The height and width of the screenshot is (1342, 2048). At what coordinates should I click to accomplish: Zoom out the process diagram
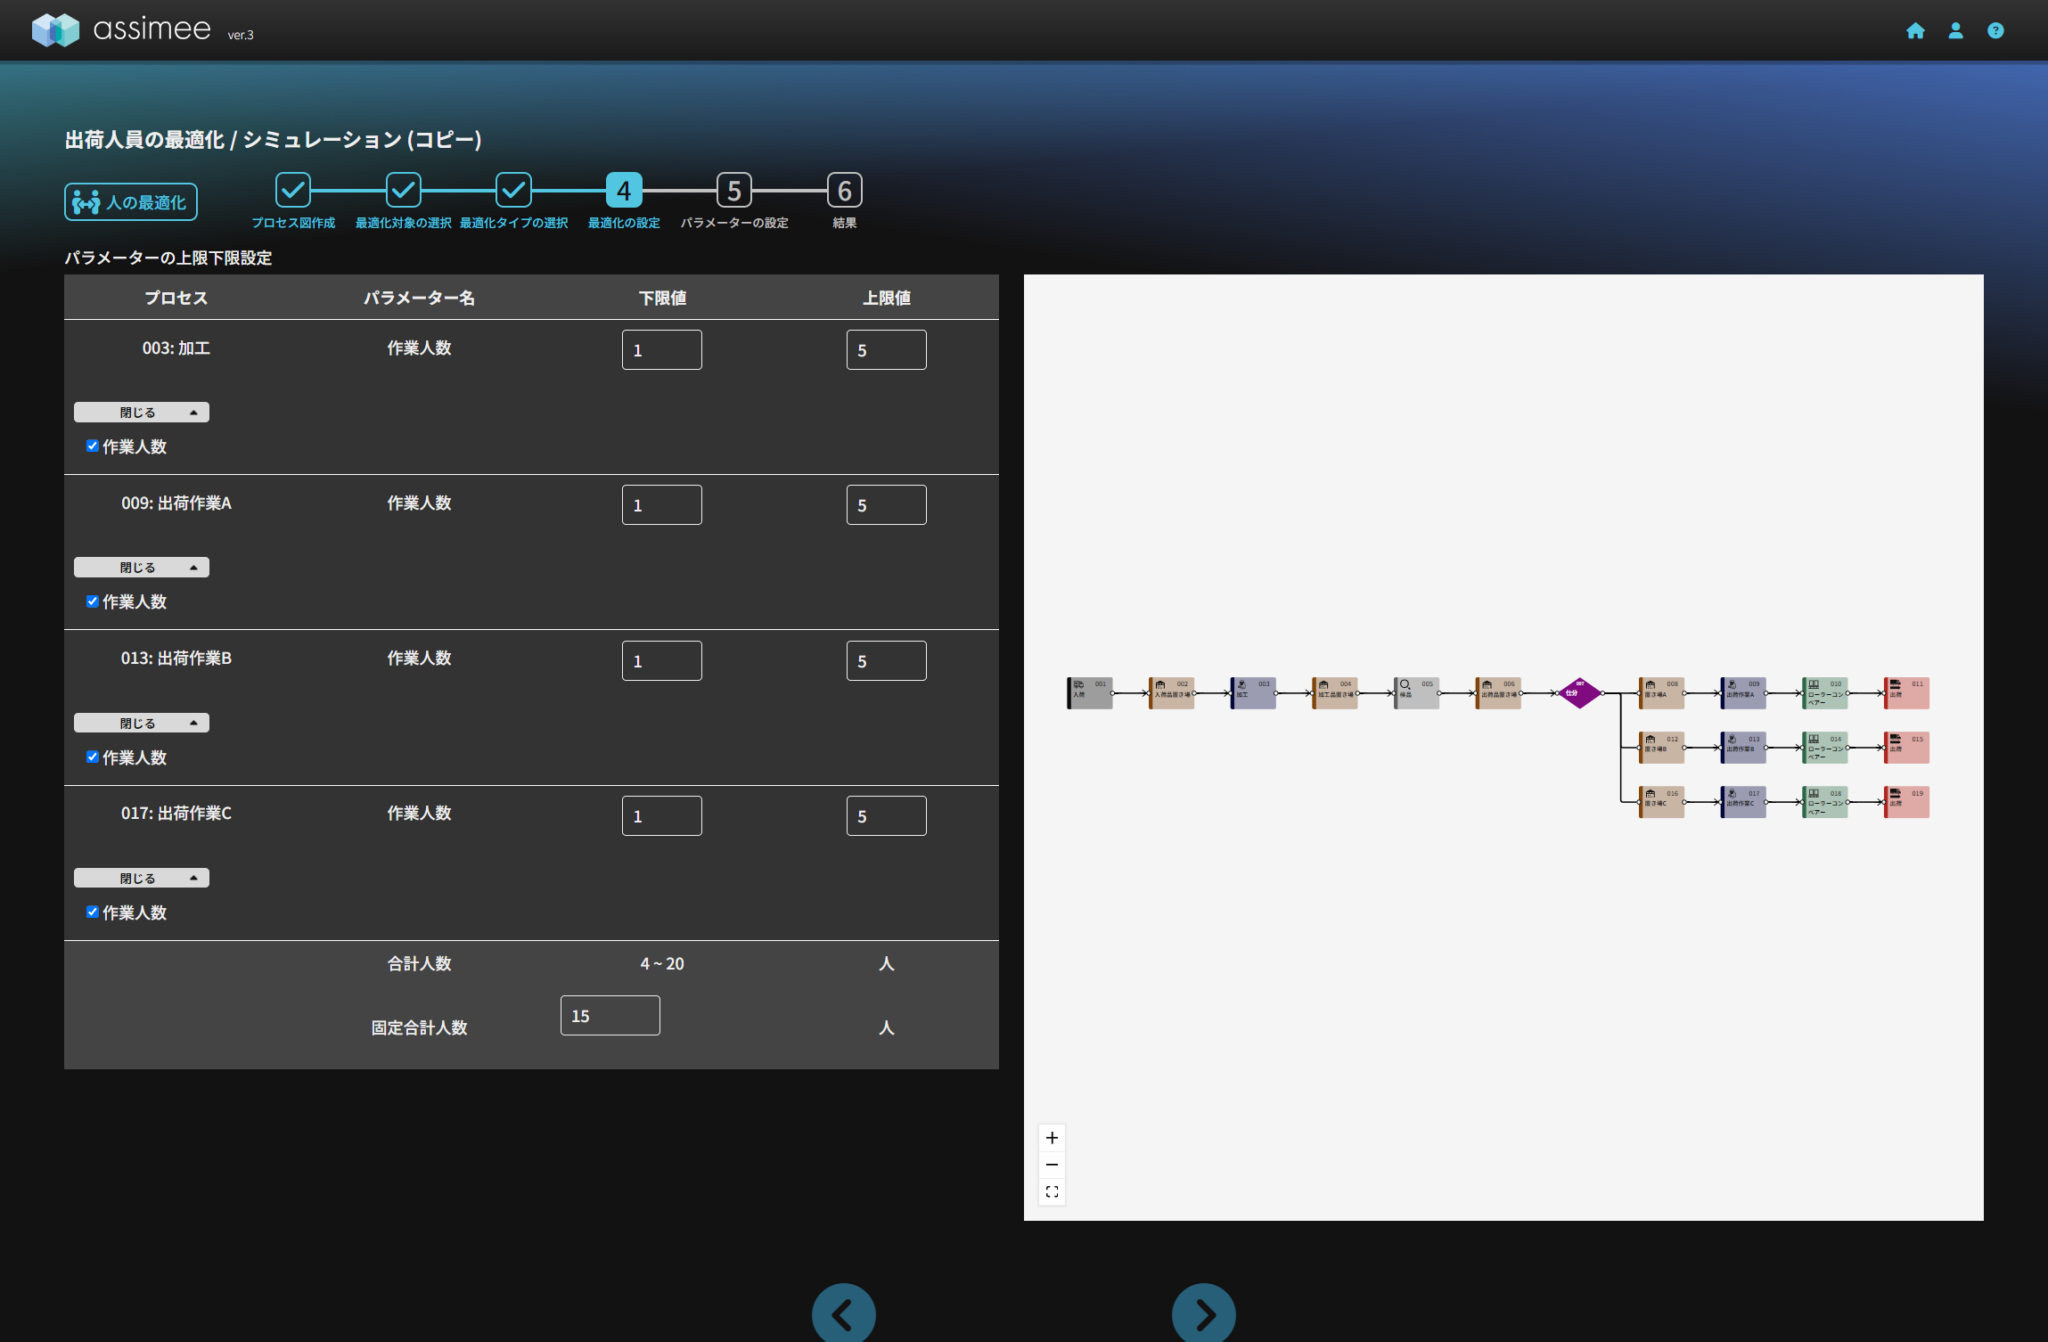1051,1165
